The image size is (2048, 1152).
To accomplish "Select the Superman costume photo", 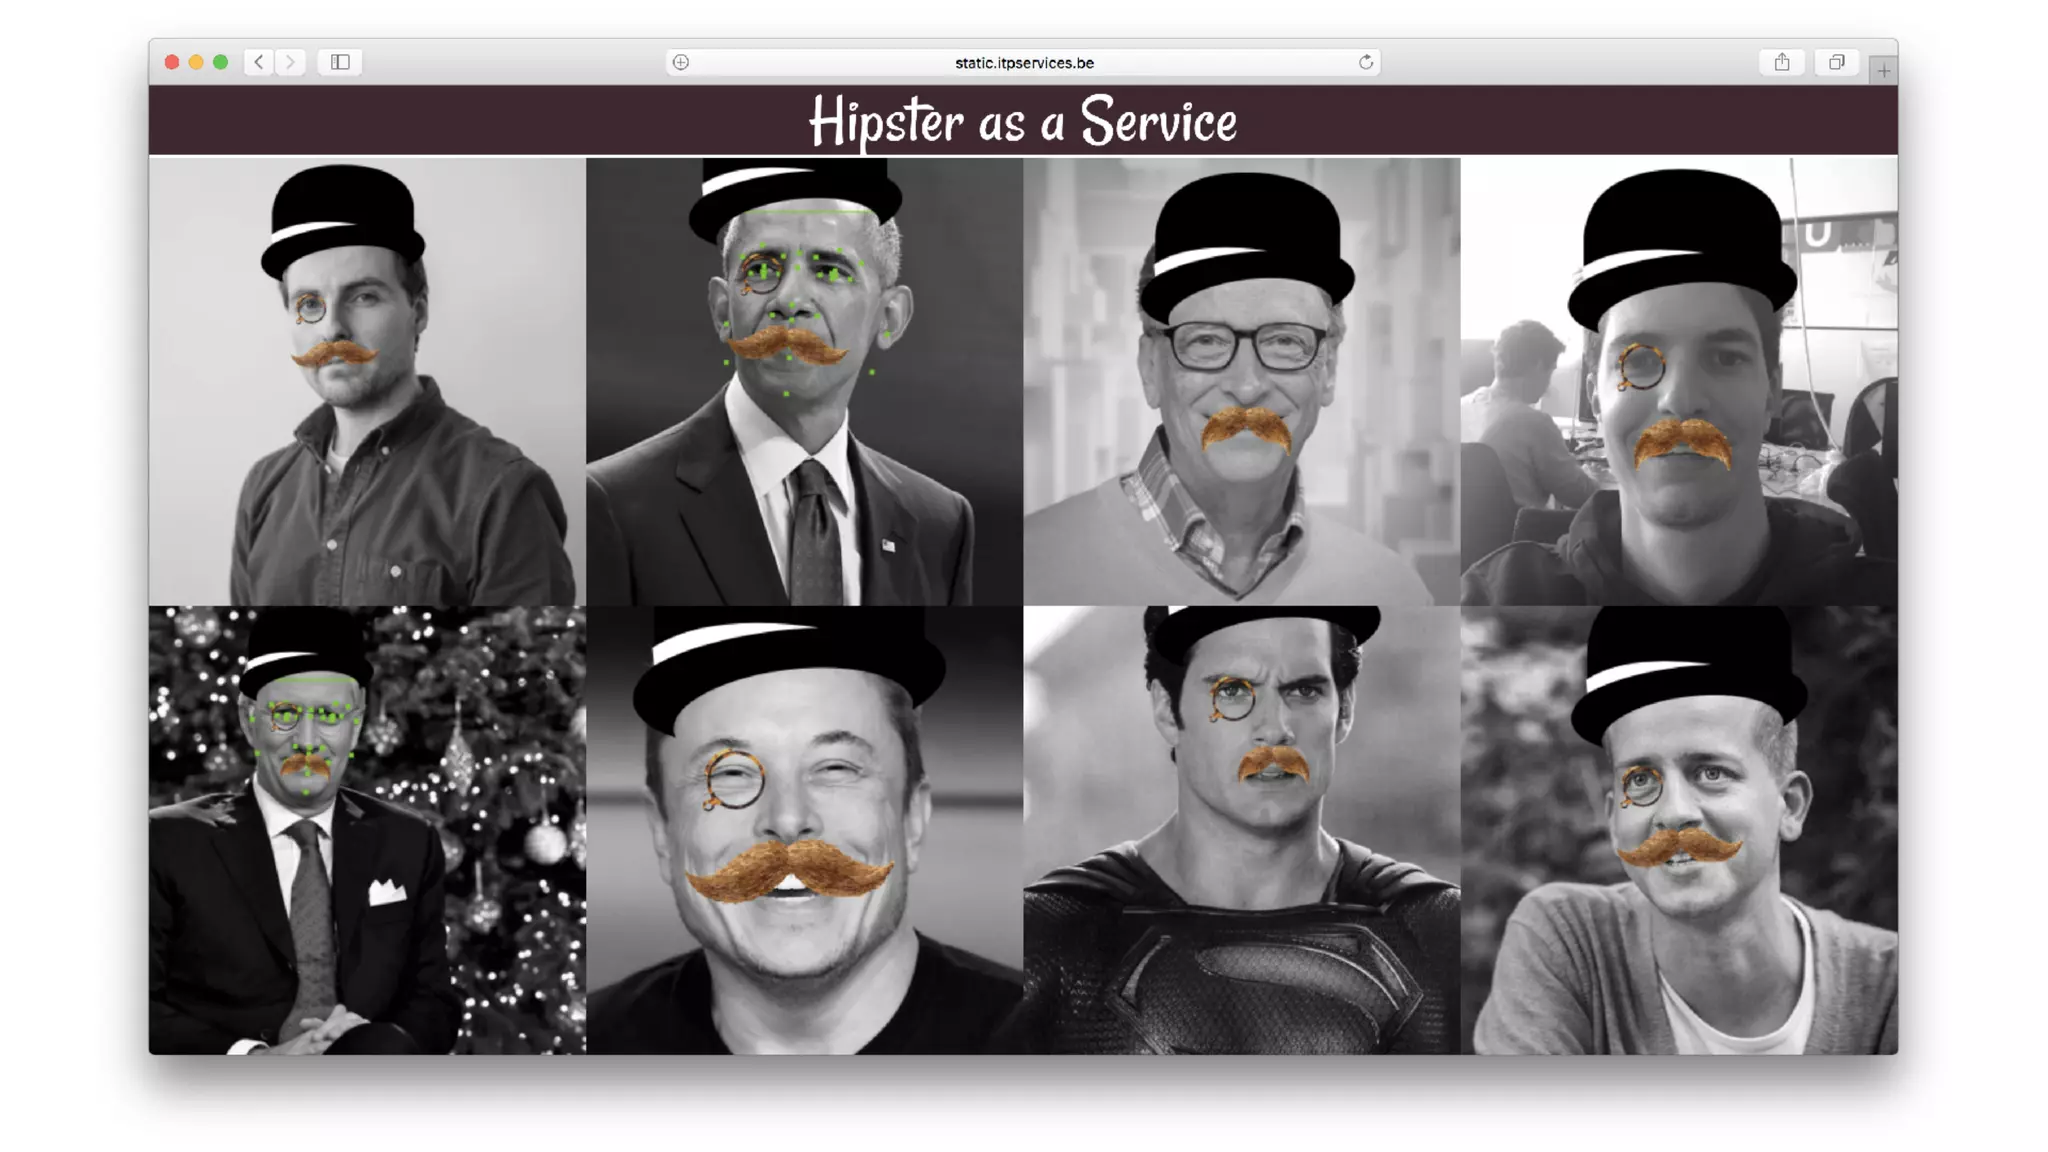I will pos(1241,830).
